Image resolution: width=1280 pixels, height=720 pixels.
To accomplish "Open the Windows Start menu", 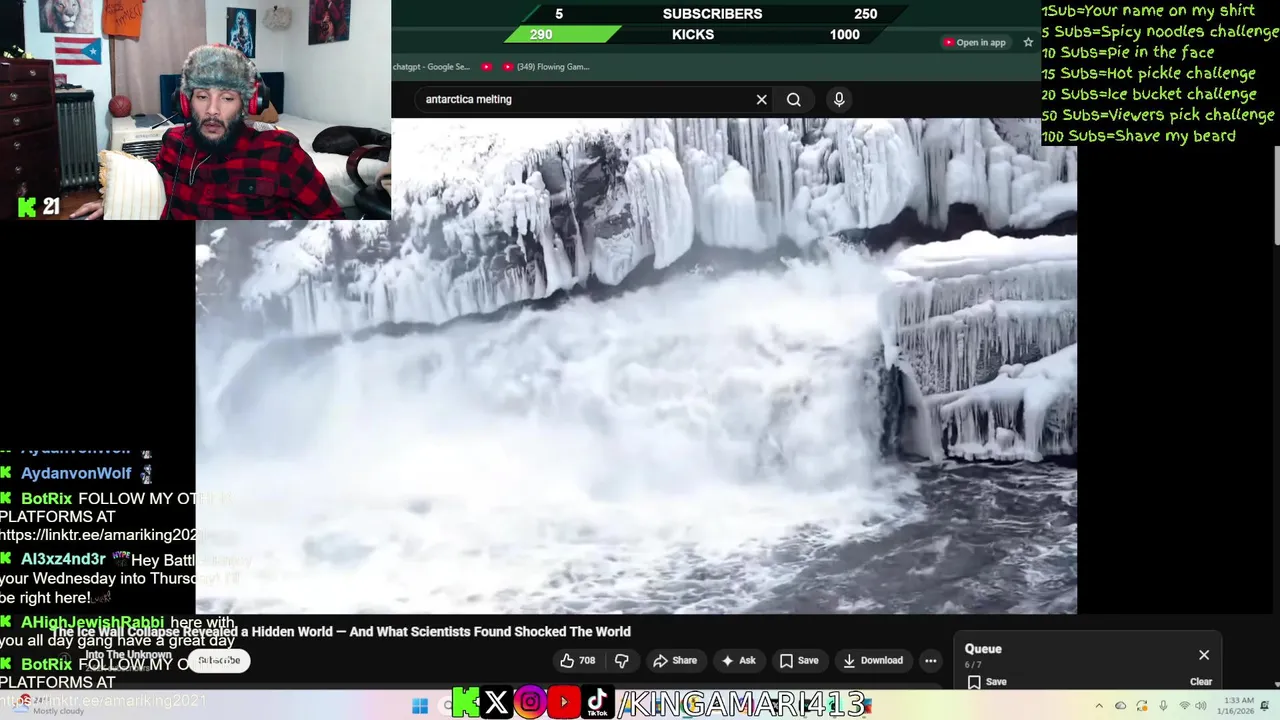I will click(x=420, y=706).
